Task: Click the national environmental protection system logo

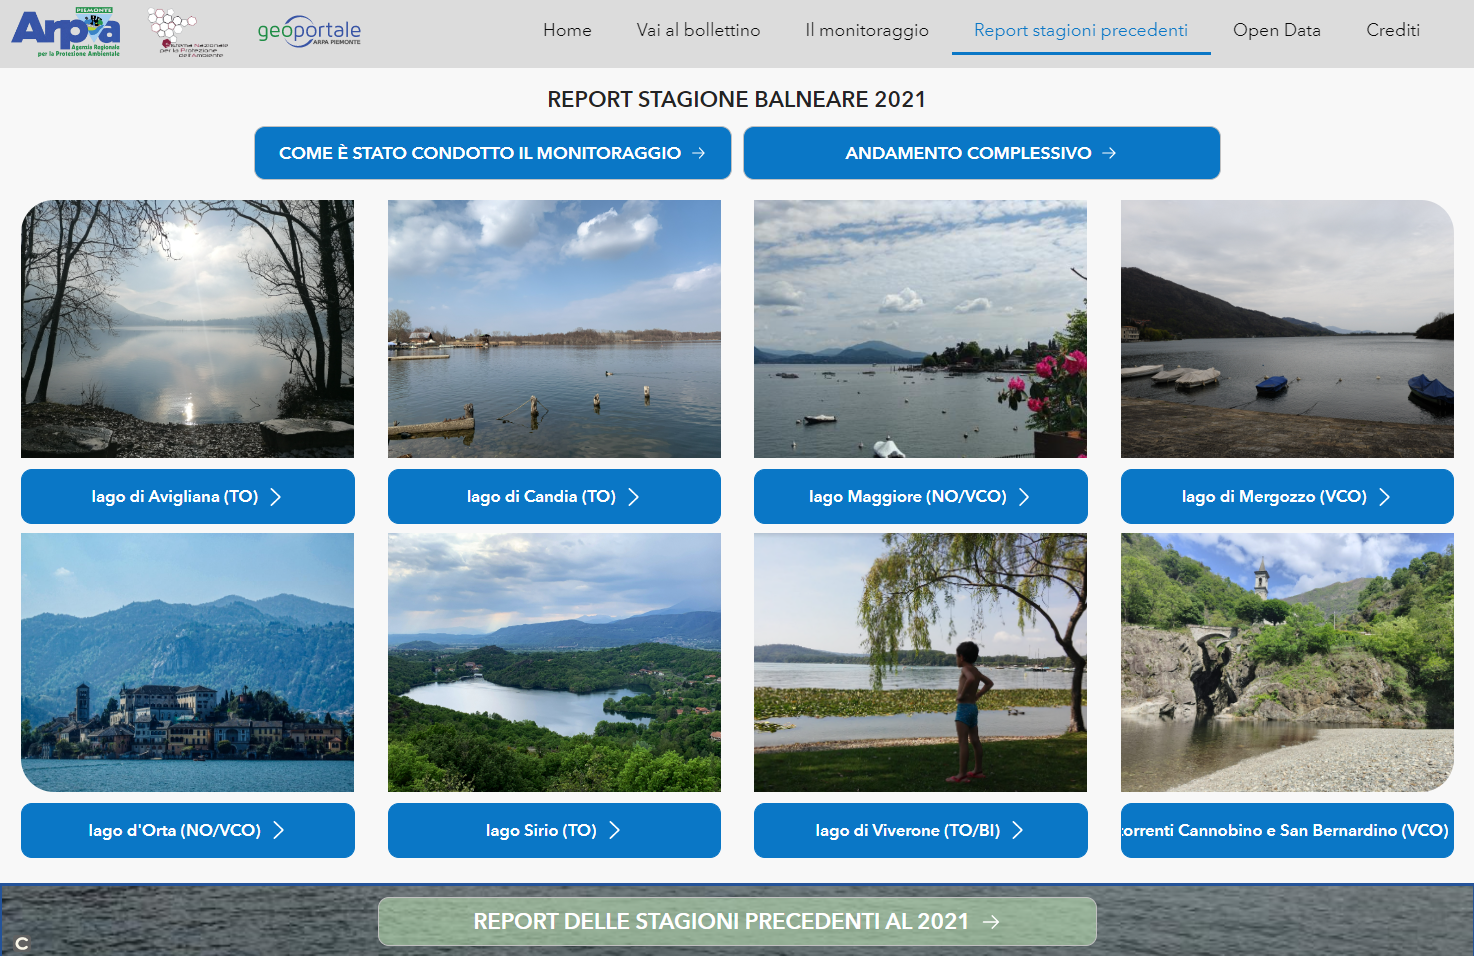Action: (x=188, y=33)
